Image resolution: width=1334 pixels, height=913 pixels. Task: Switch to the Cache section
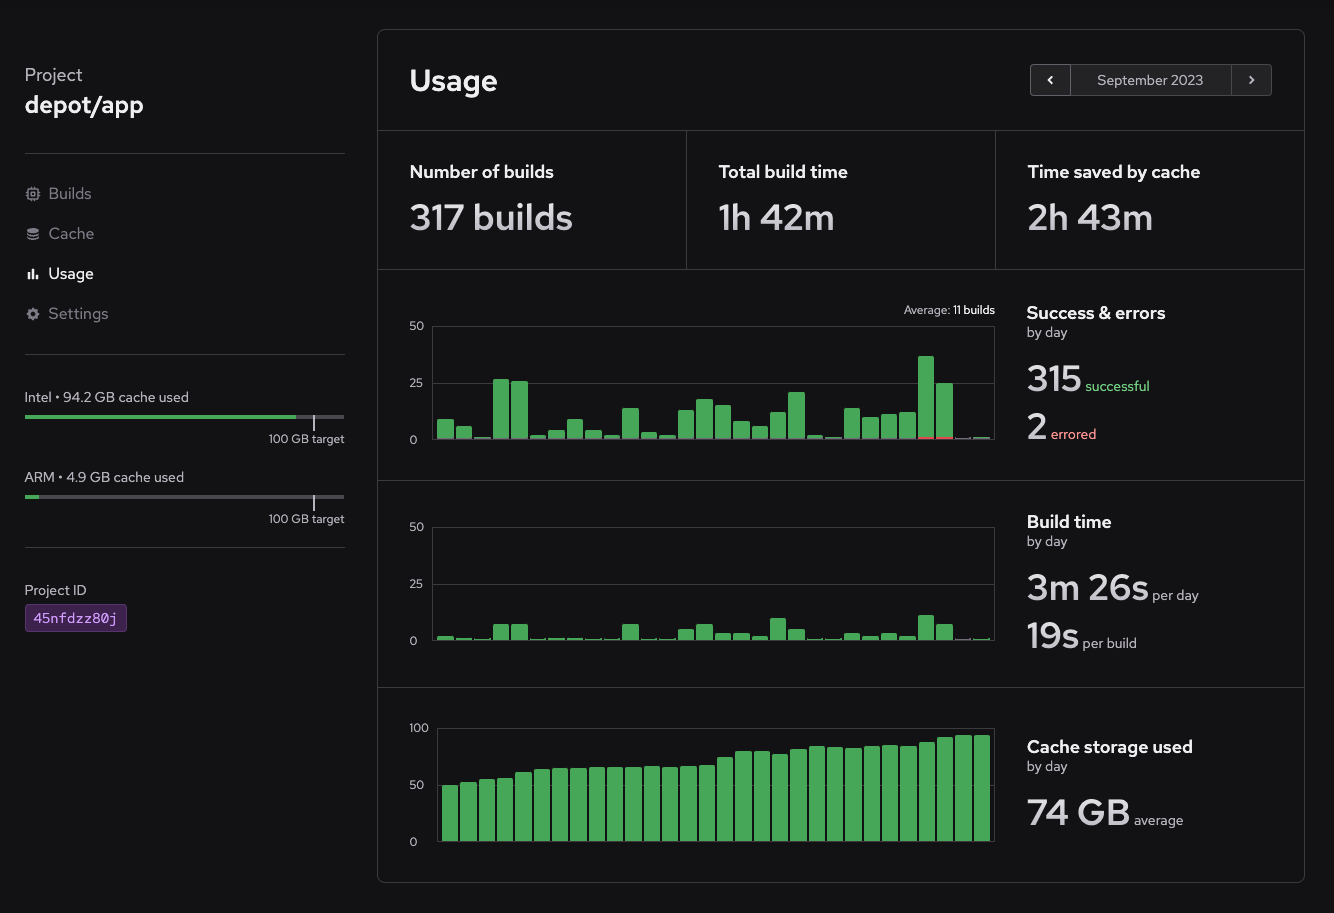tap(62, 233)
